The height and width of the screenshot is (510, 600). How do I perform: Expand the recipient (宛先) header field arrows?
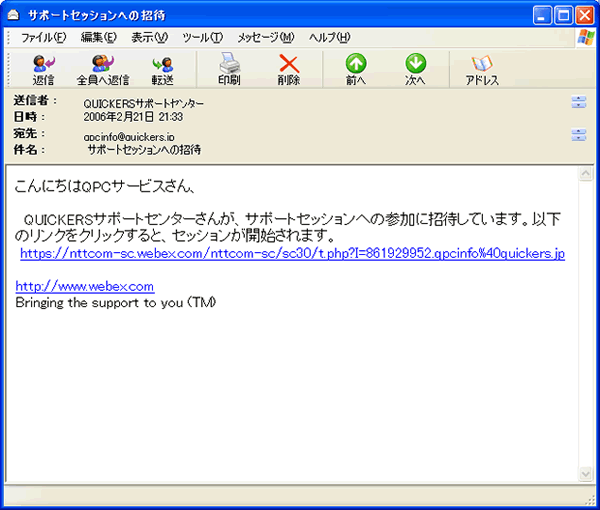[579, 135]
